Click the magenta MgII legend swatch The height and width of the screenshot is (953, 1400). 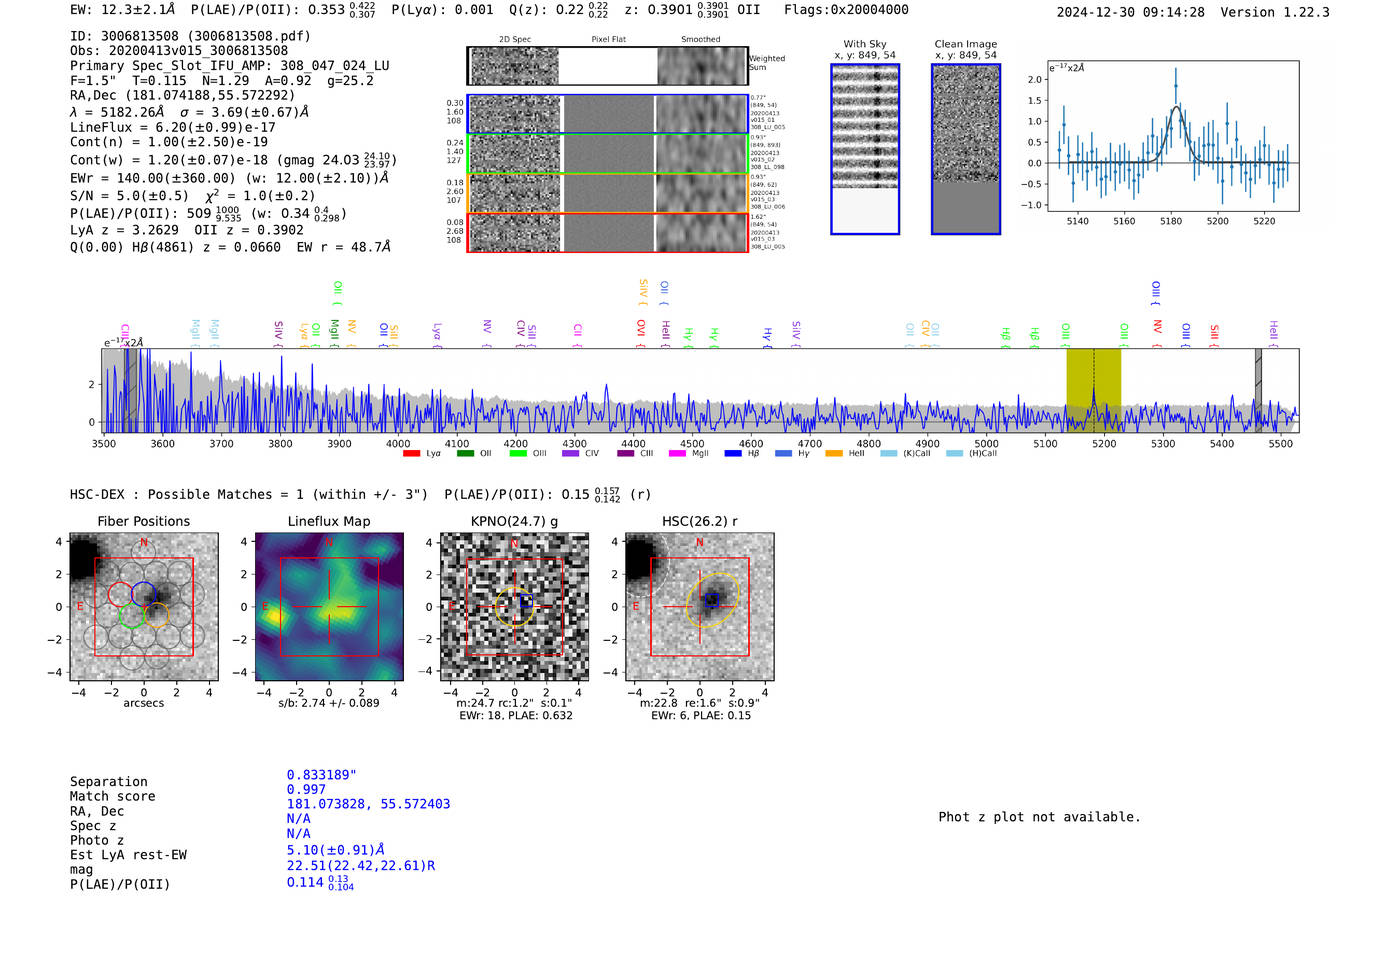(678, 454)
